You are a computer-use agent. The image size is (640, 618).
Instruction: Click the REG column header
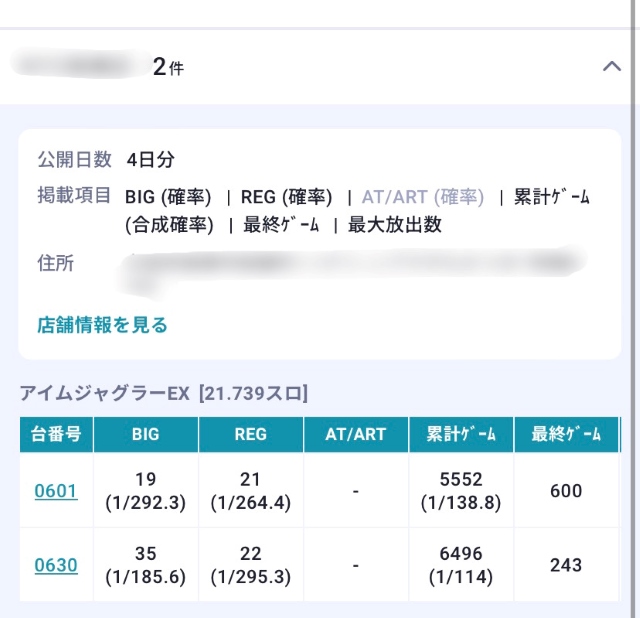[251, 435]
